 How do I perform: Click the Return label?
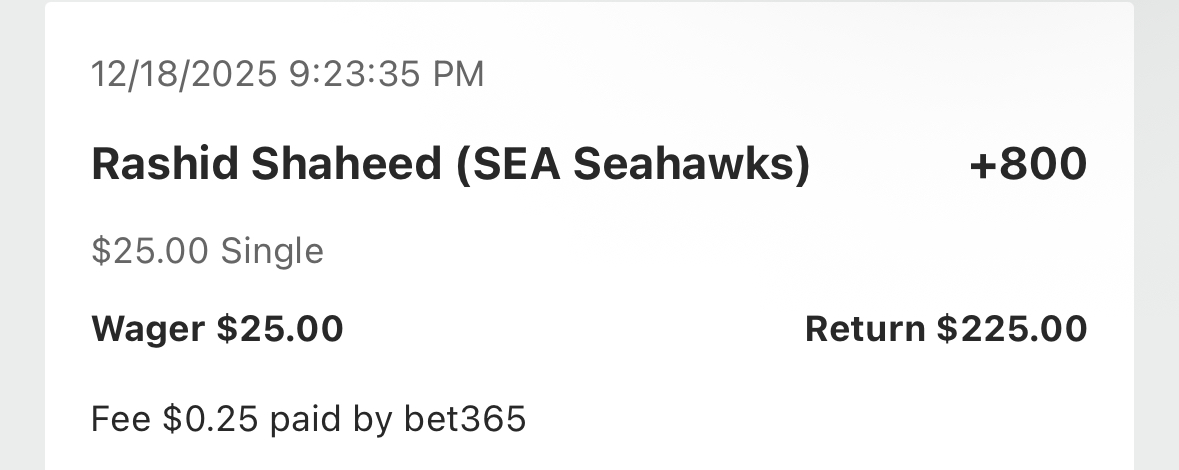click(x=864, y=328)
